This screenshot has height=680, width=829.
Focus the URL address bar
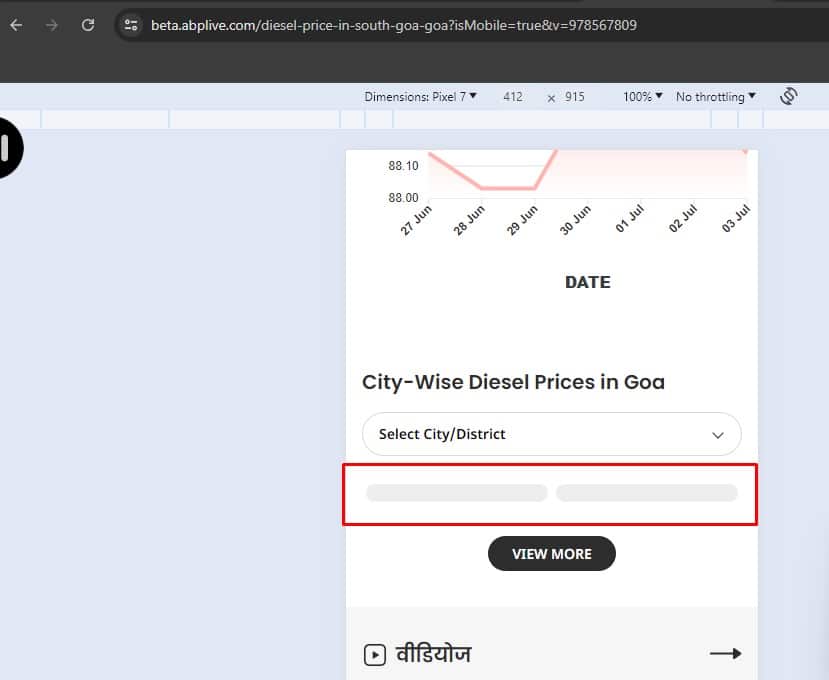pyautogui.click(x=400, y=25)
